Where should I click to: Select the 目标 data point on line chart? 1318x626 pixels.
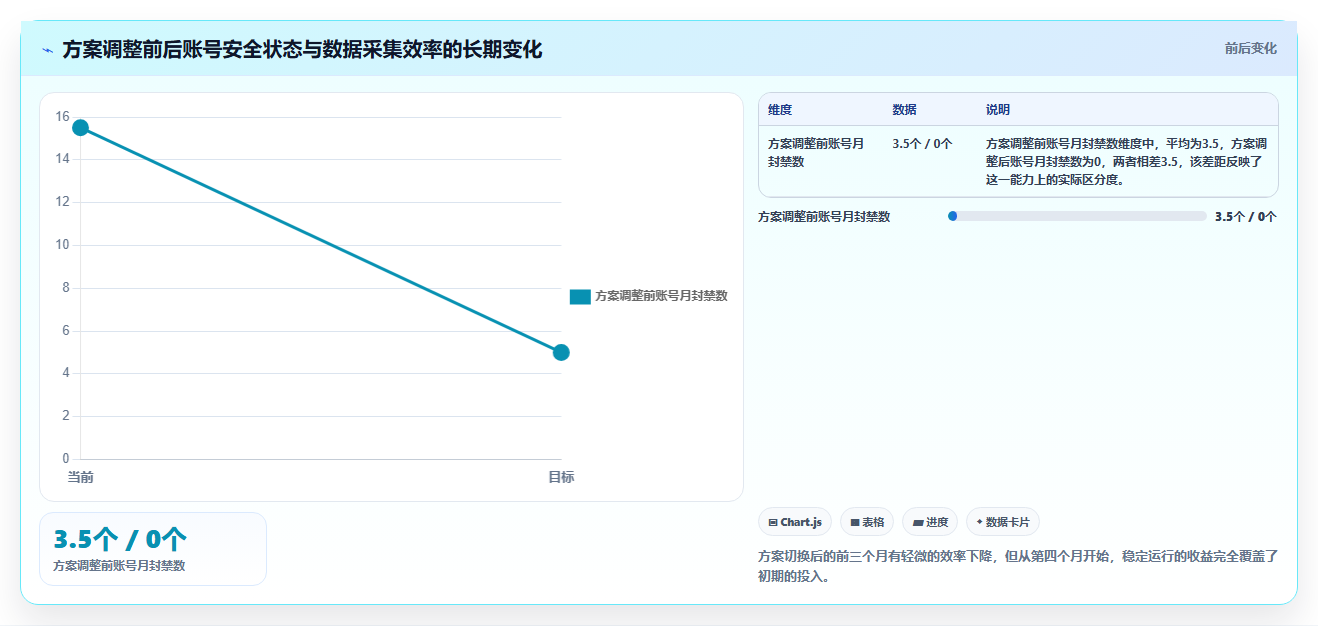point(561,352)
